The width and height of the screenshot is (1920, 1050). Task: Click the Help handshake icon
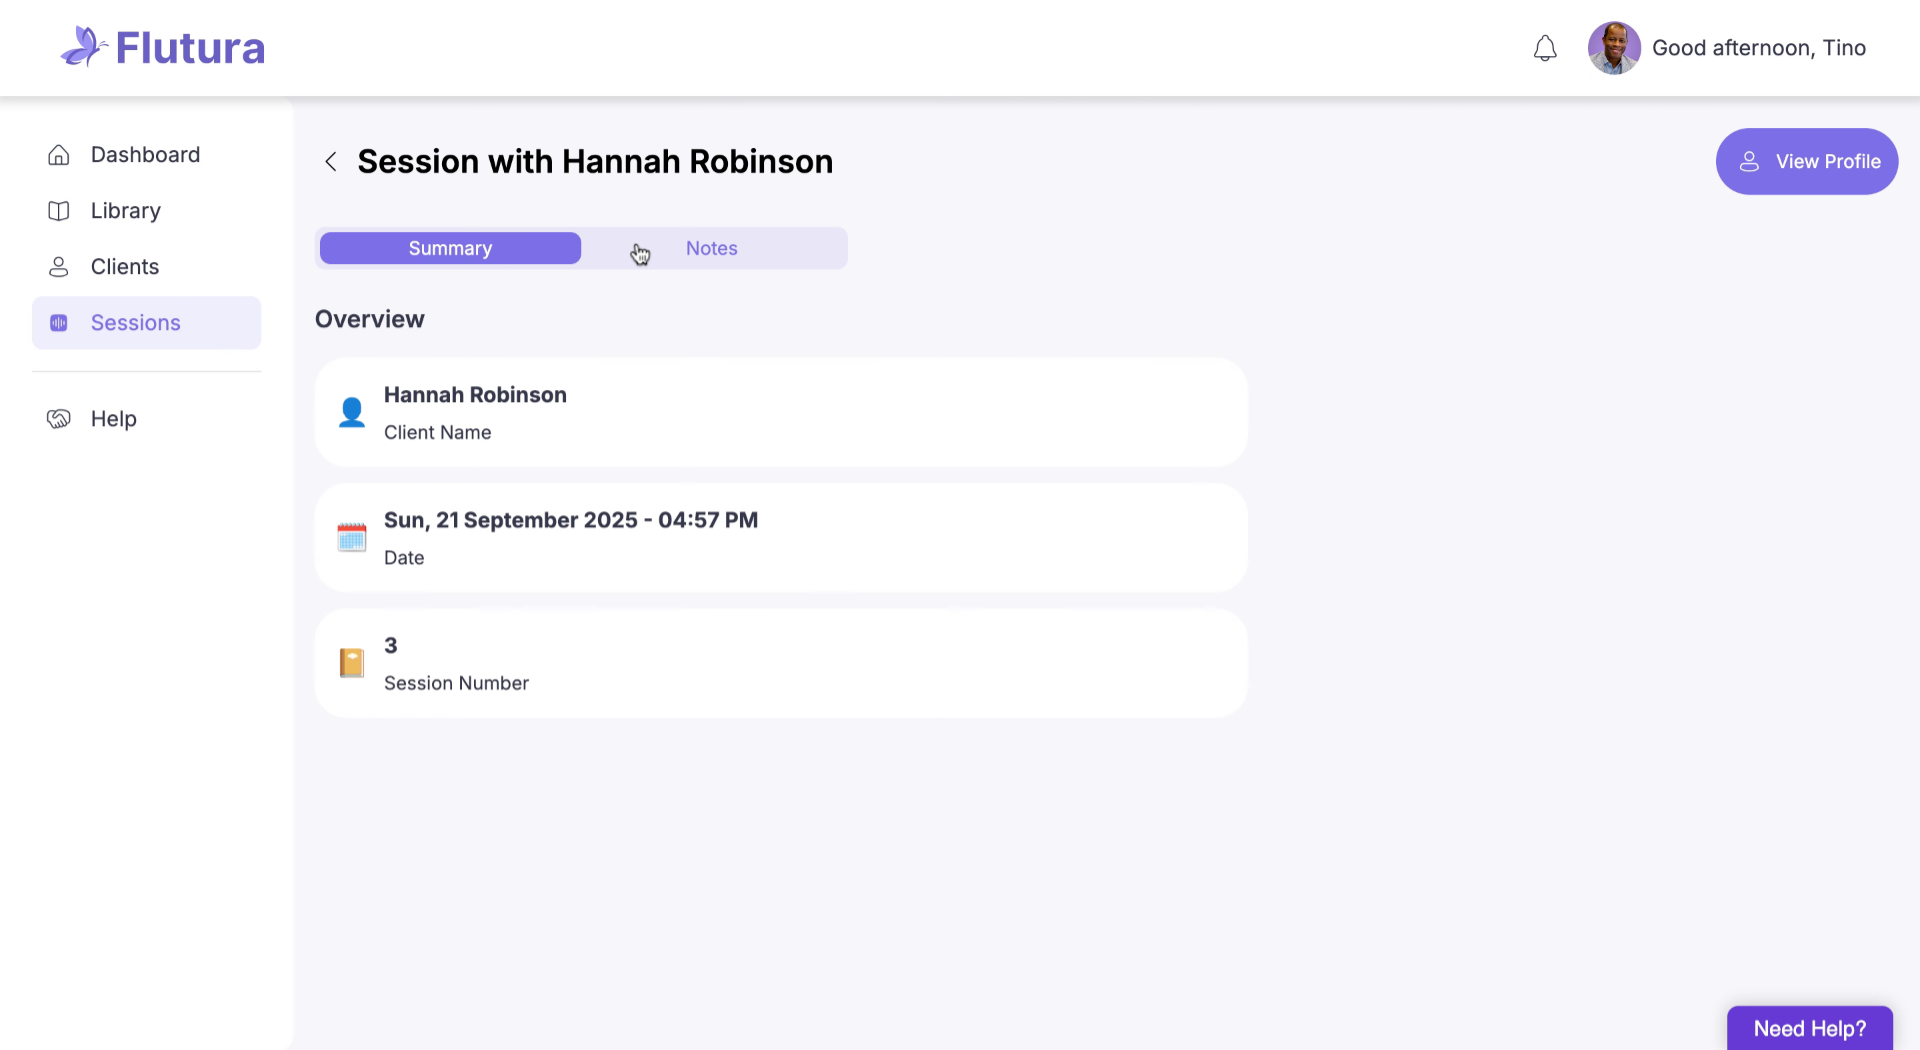coord(59,419)
